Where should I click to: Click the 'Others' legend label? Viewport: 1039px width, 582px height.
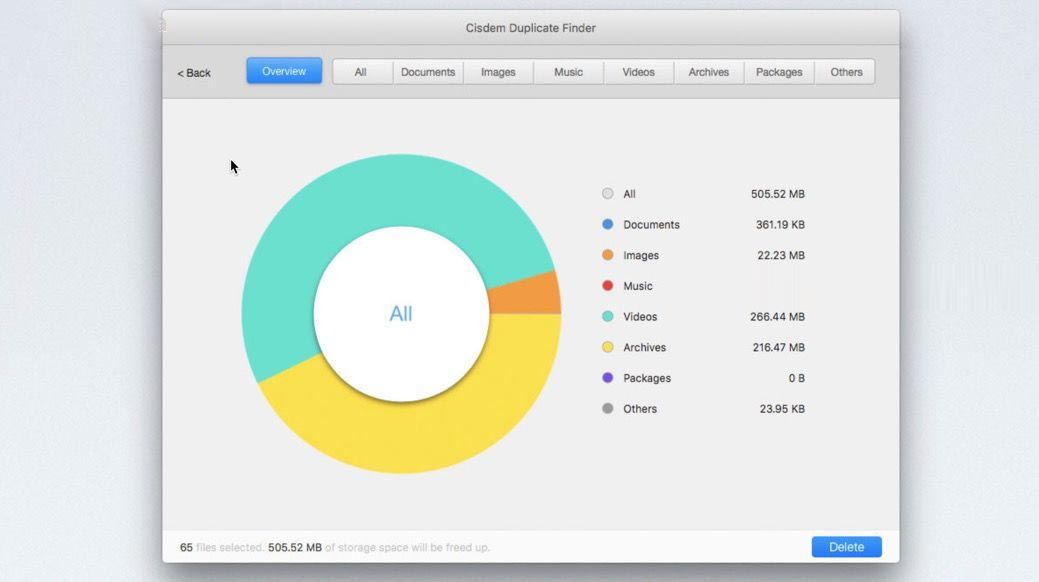point(640,409)
